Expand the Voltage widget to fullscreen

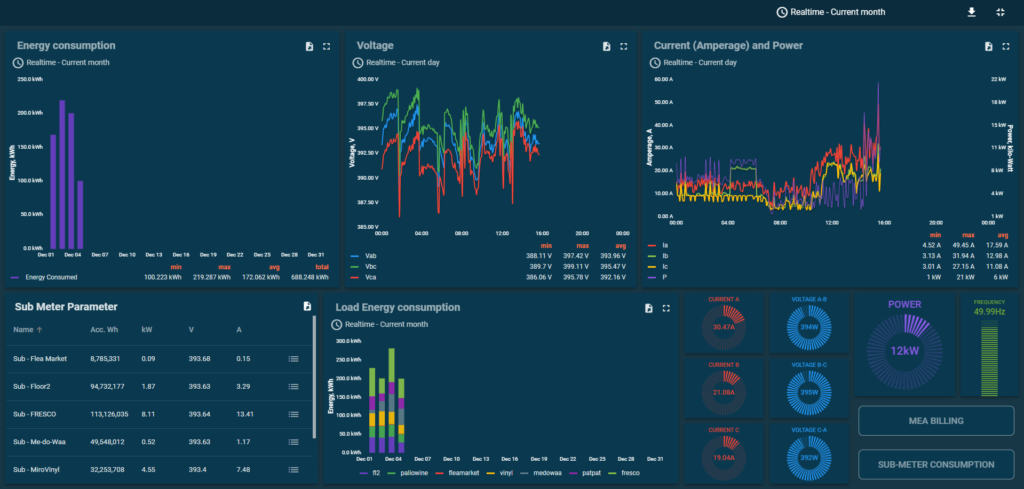click(624, 46)
